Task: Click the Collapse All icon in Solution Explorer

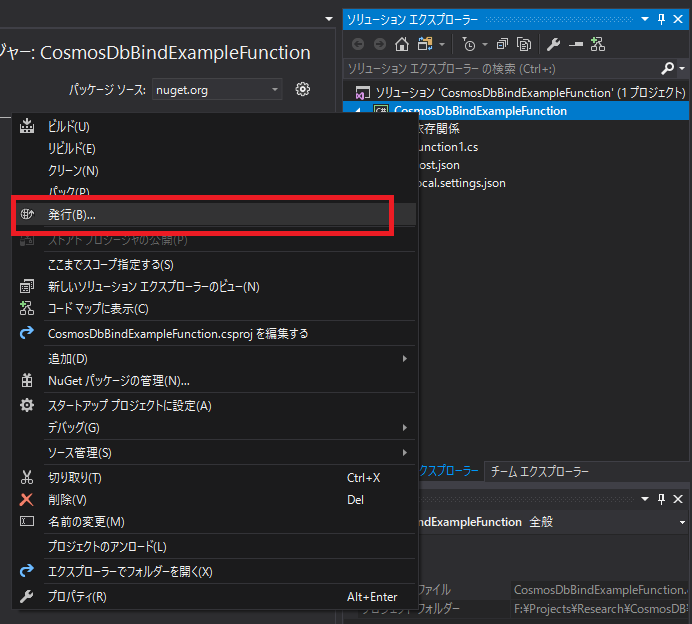Action: pos(502,44)
